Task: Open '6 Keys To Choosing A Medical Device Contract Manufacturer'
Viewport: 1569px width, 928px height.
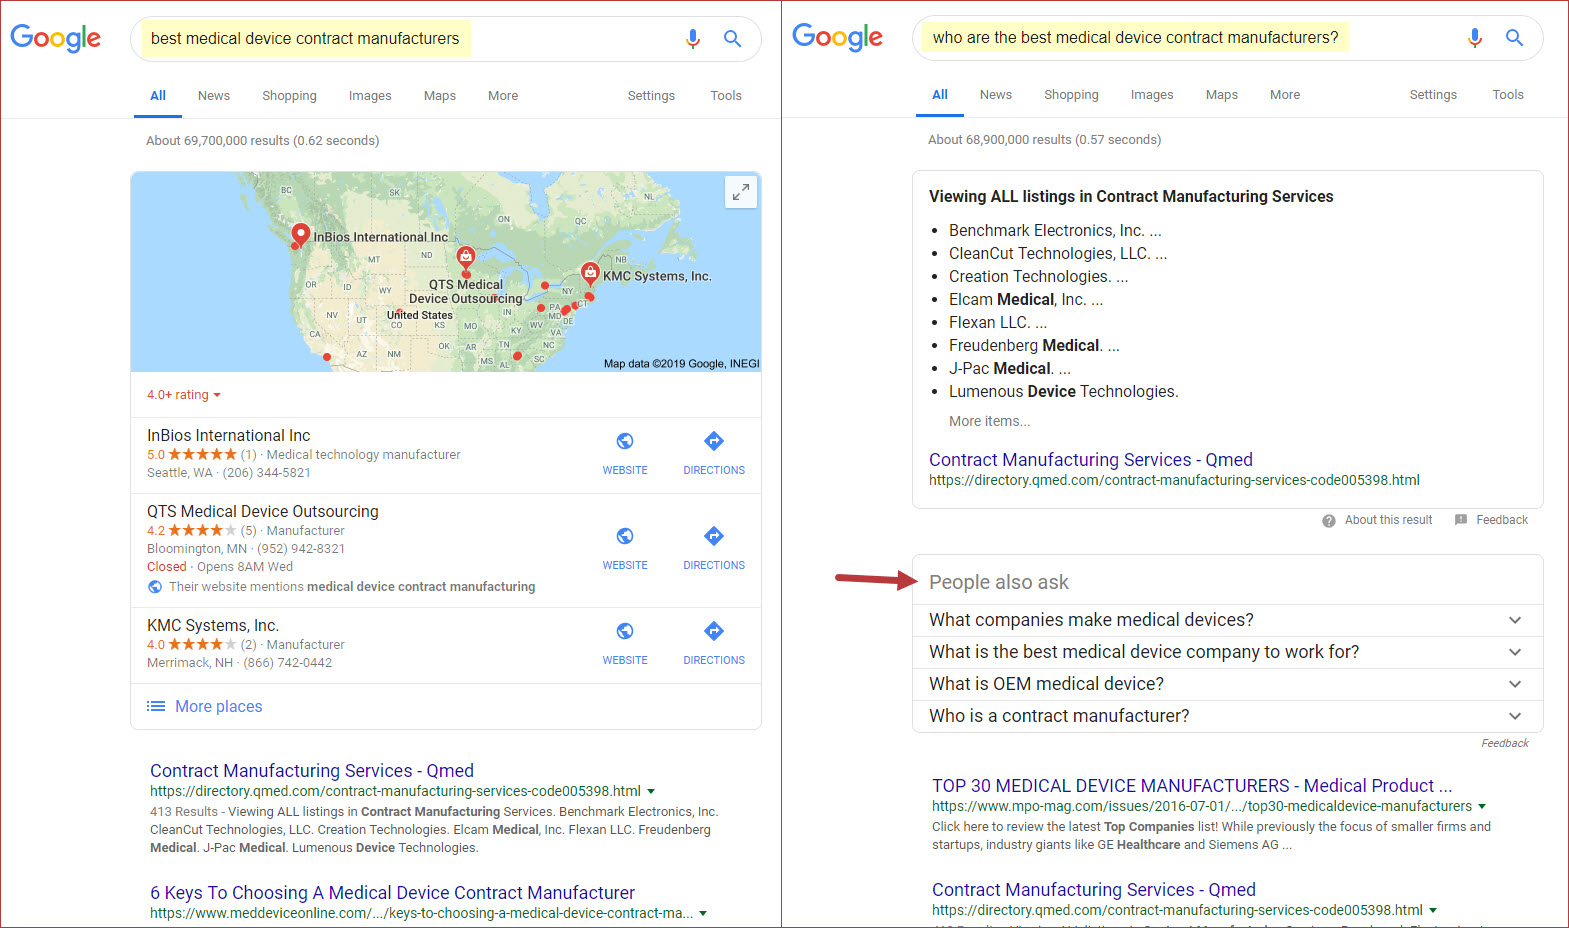Action: pos(393,893)
